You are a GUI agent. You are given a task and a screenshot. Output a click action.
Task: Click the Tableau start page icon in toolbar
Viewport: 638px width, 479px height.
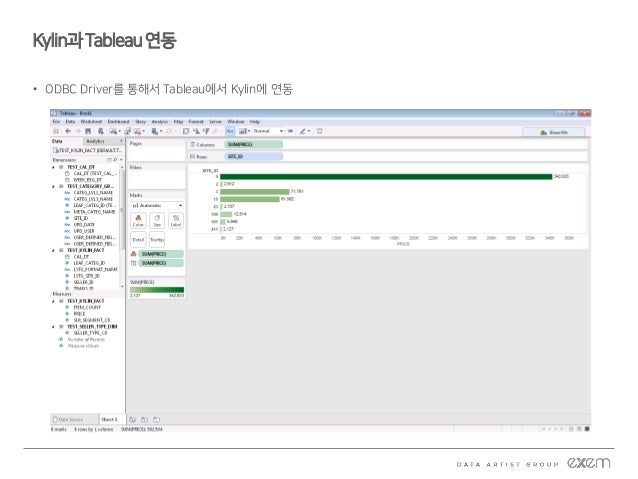[56, 131]
